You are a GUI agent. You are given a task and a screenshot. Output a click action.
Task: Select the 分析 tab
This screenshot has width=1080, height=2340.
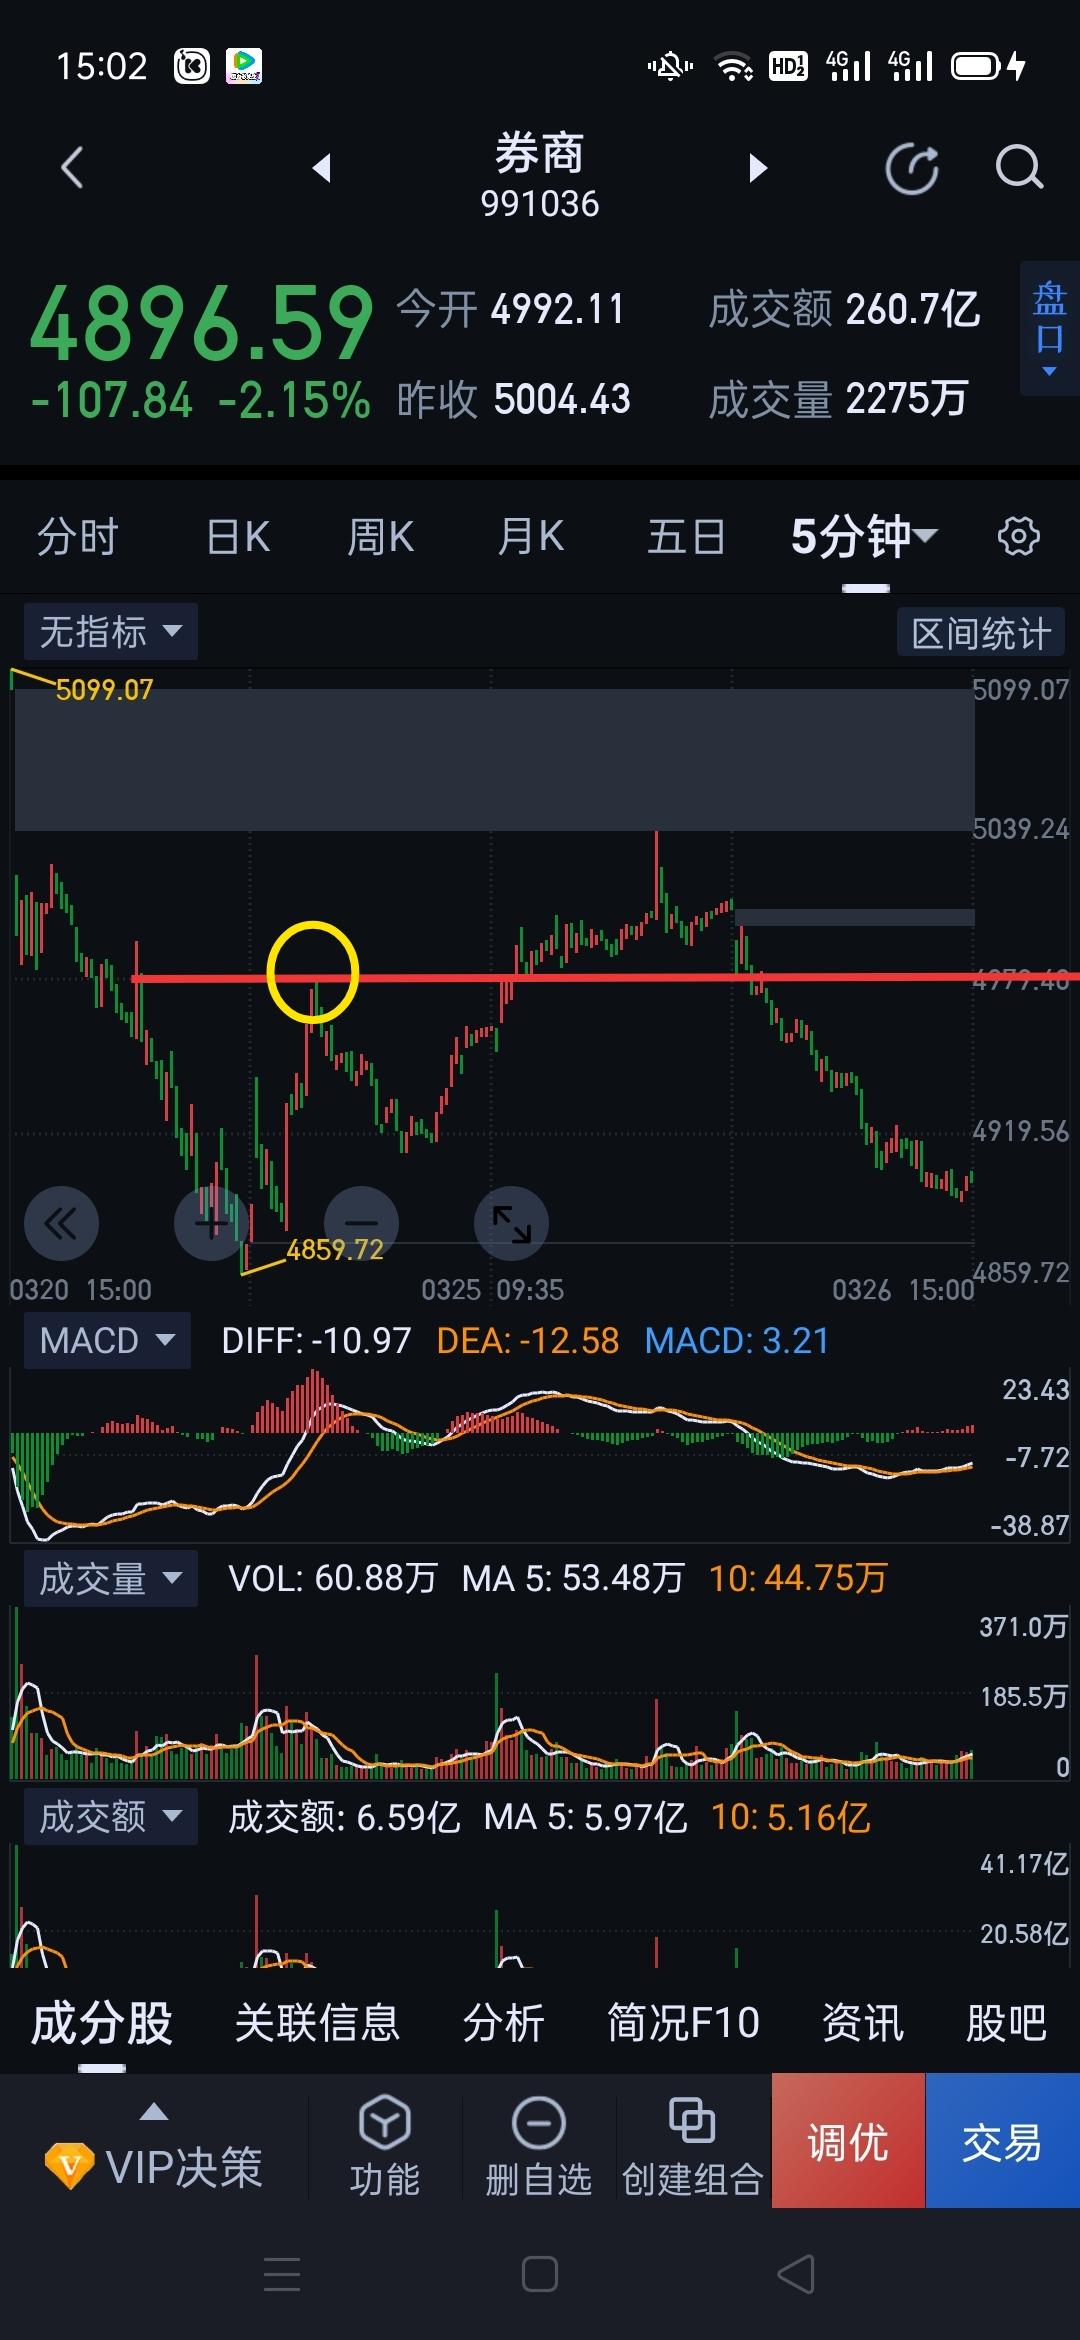(x=503, y=2023)
